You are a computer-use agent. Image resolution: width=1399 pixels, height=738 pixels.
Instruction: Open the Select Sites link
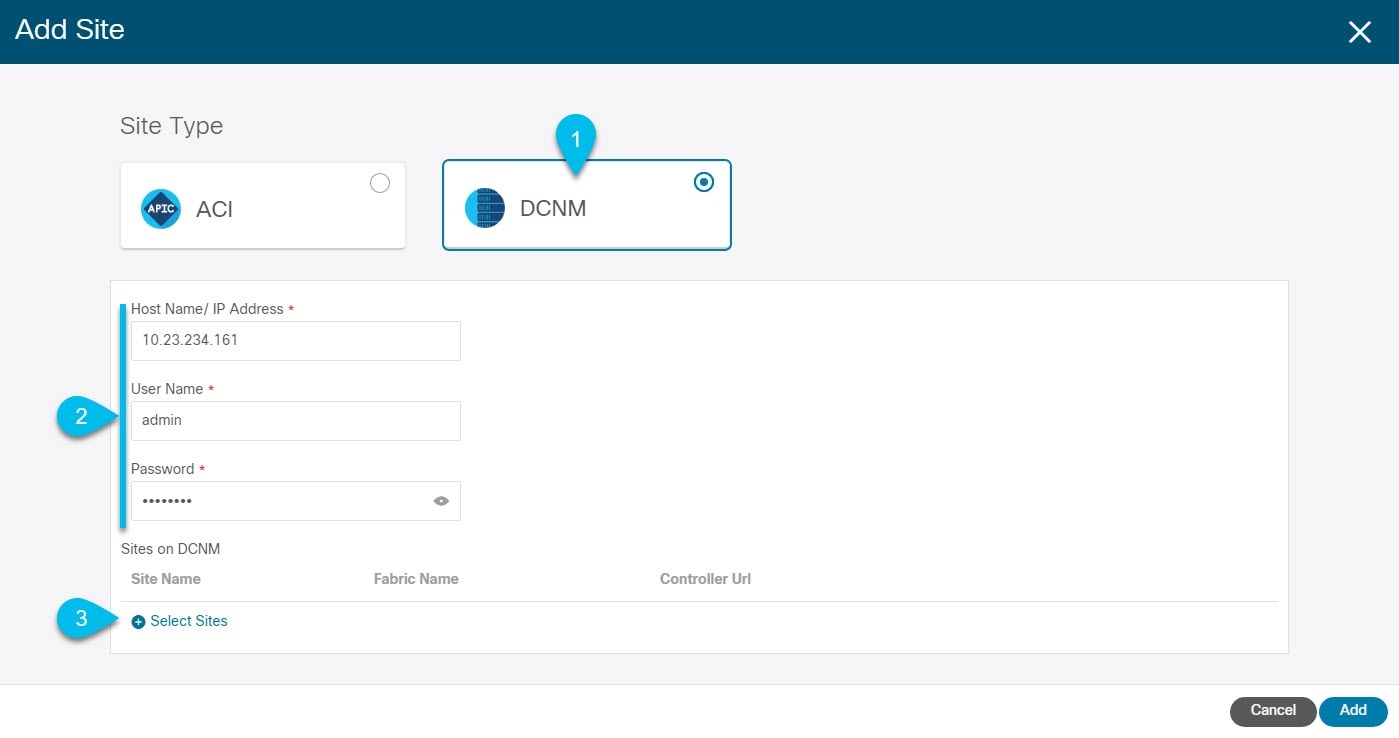pyautogui.click(x=189, y=621)
